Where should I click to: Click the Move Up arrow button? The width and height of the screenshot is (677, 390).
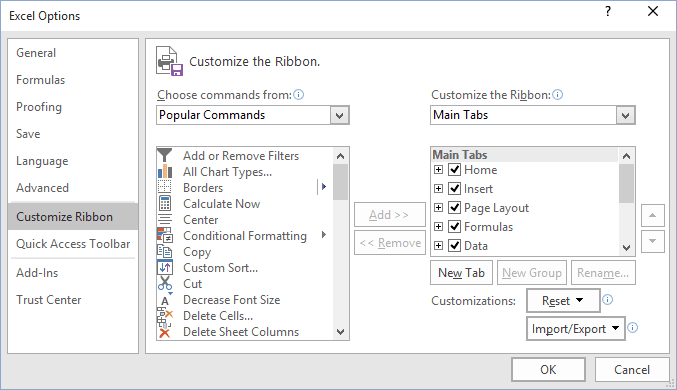click(652, 215)
